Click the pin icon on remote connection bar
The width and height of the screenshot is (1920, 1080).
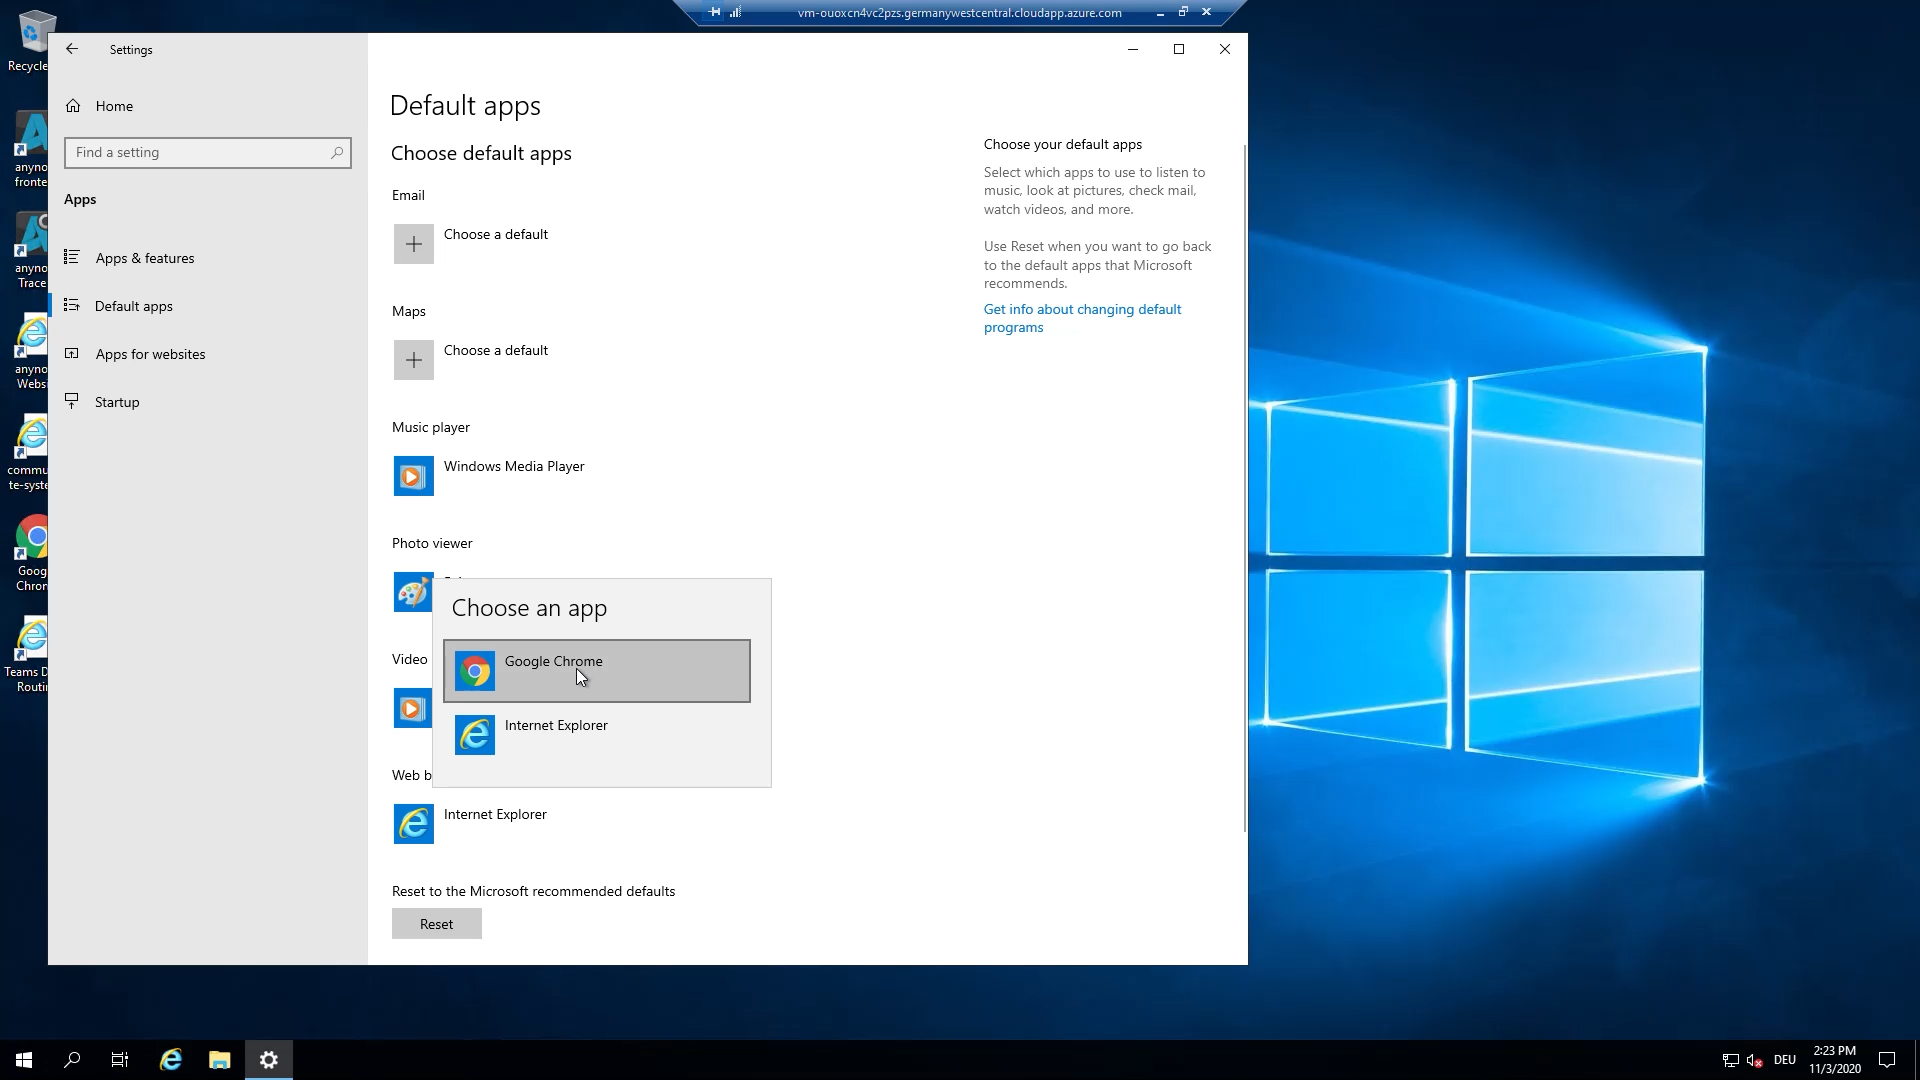click(715, 12)
